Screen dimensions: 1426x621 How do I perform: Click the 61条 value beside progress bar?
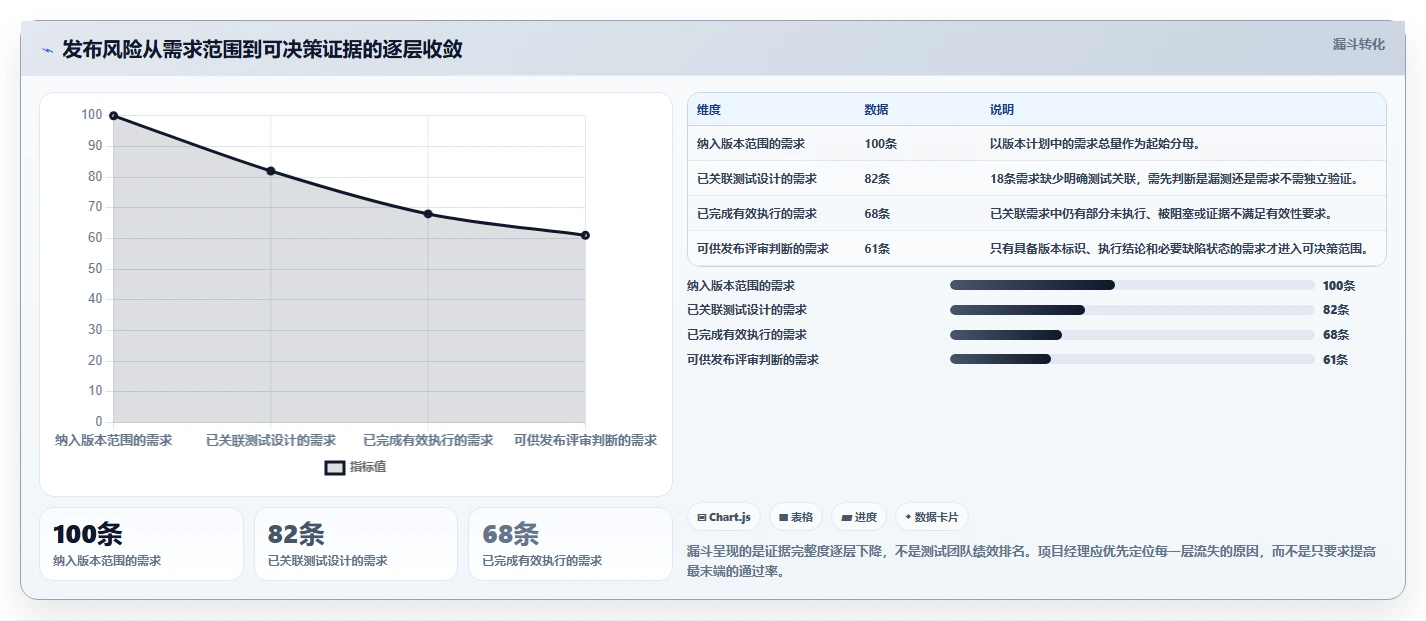(1335, 360)
